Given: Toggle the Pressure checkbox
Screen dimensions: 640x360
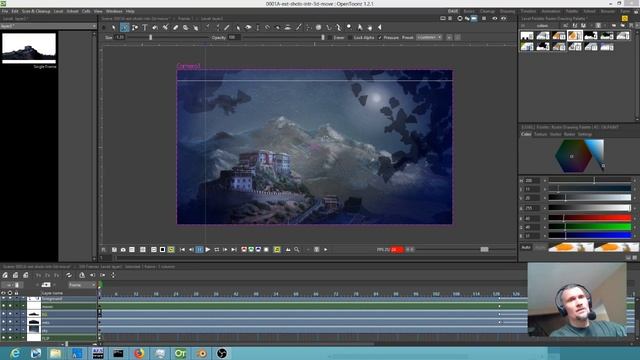Looking at the screenshot, I should point(380,37).
